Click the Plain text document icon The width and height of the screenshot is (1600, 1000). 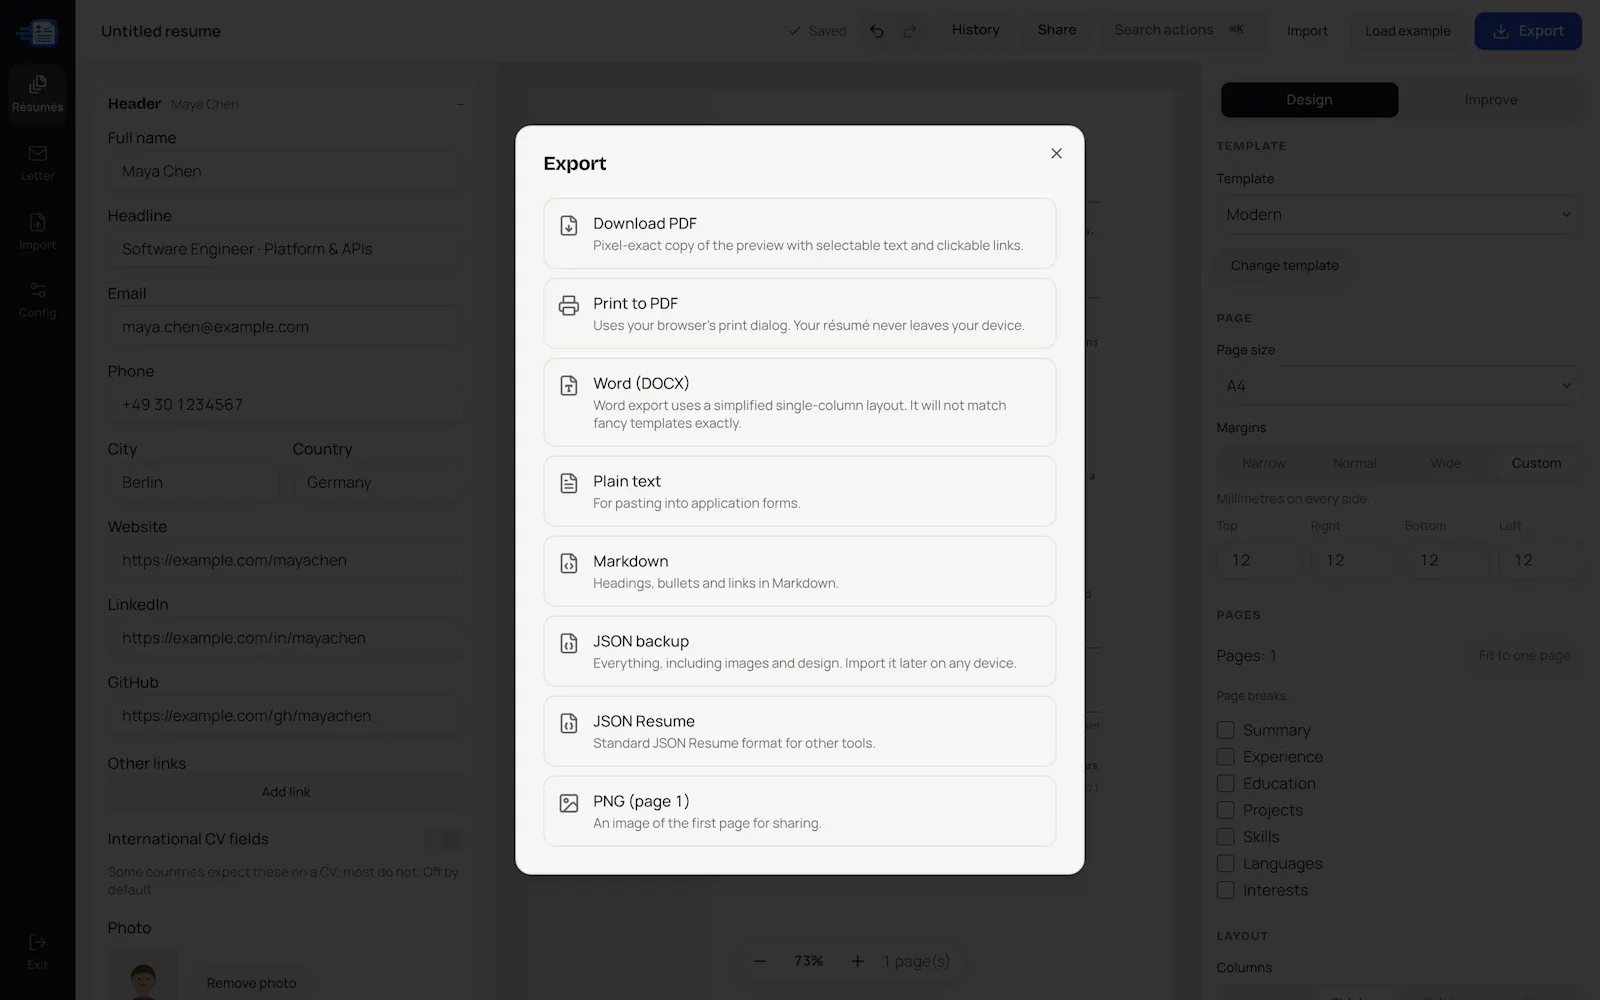tap(569, 483)
